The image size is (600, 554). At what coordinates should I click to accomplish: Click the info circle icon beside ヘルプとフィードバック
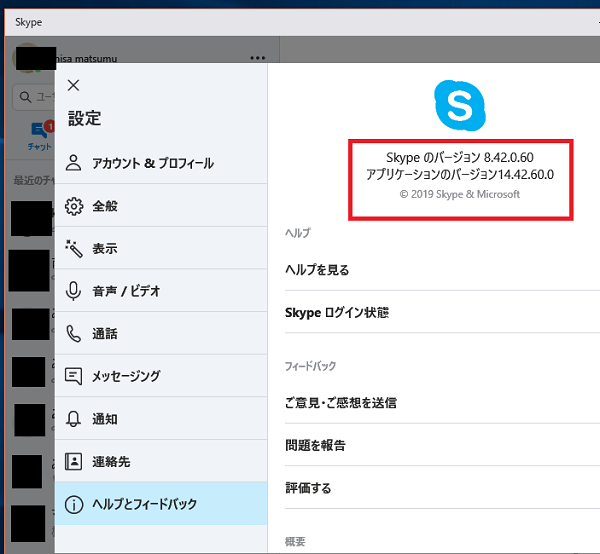73,504
